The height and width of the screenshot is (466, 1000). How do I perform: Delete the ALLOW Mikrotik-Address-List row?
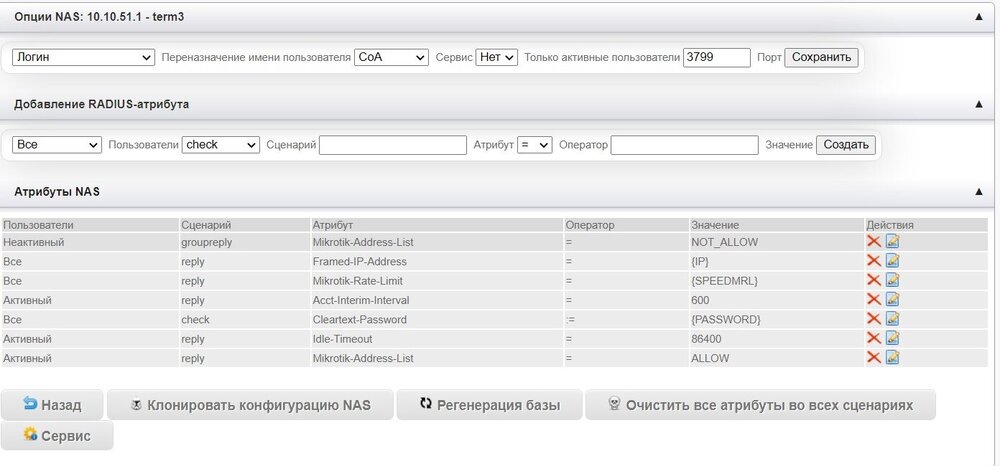click(x=873, y=357)
